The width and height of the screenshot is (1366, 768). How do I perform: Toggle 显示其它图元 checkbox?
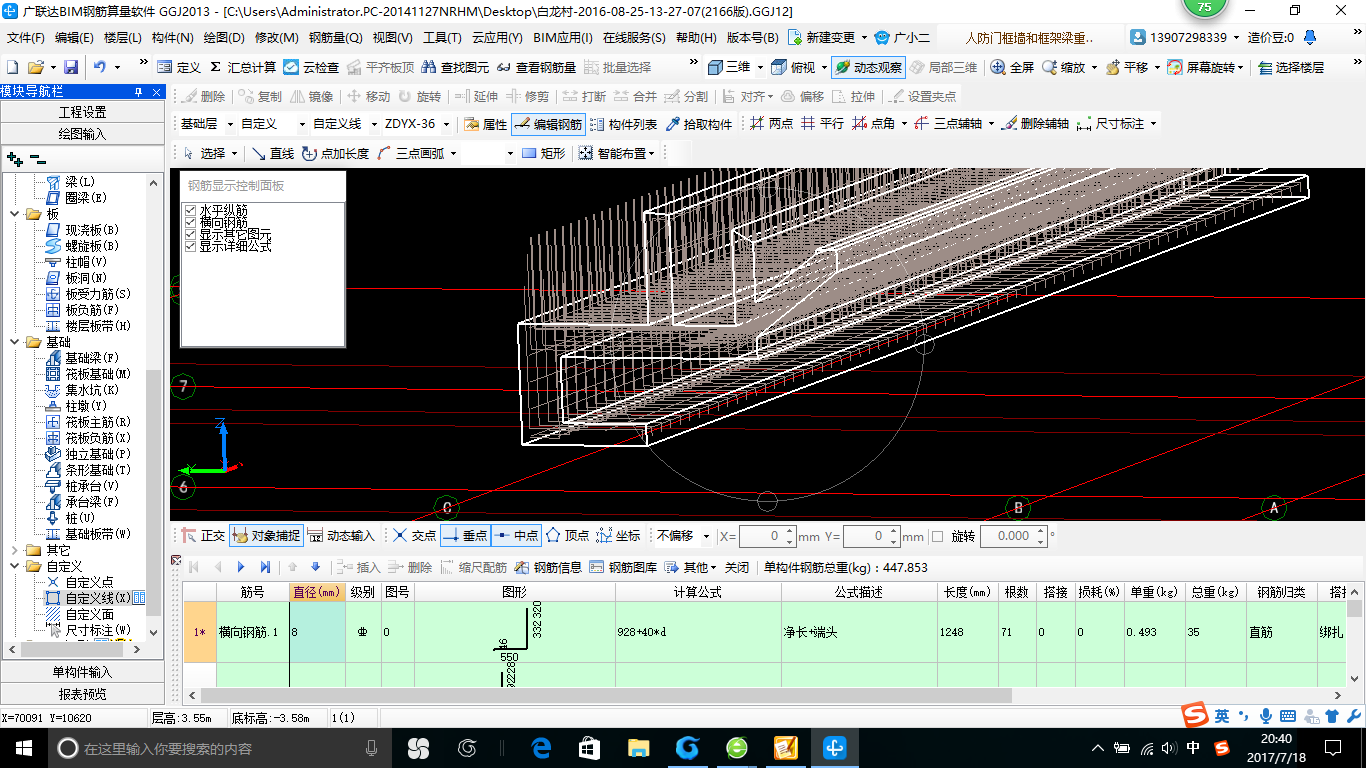point(190,234)
